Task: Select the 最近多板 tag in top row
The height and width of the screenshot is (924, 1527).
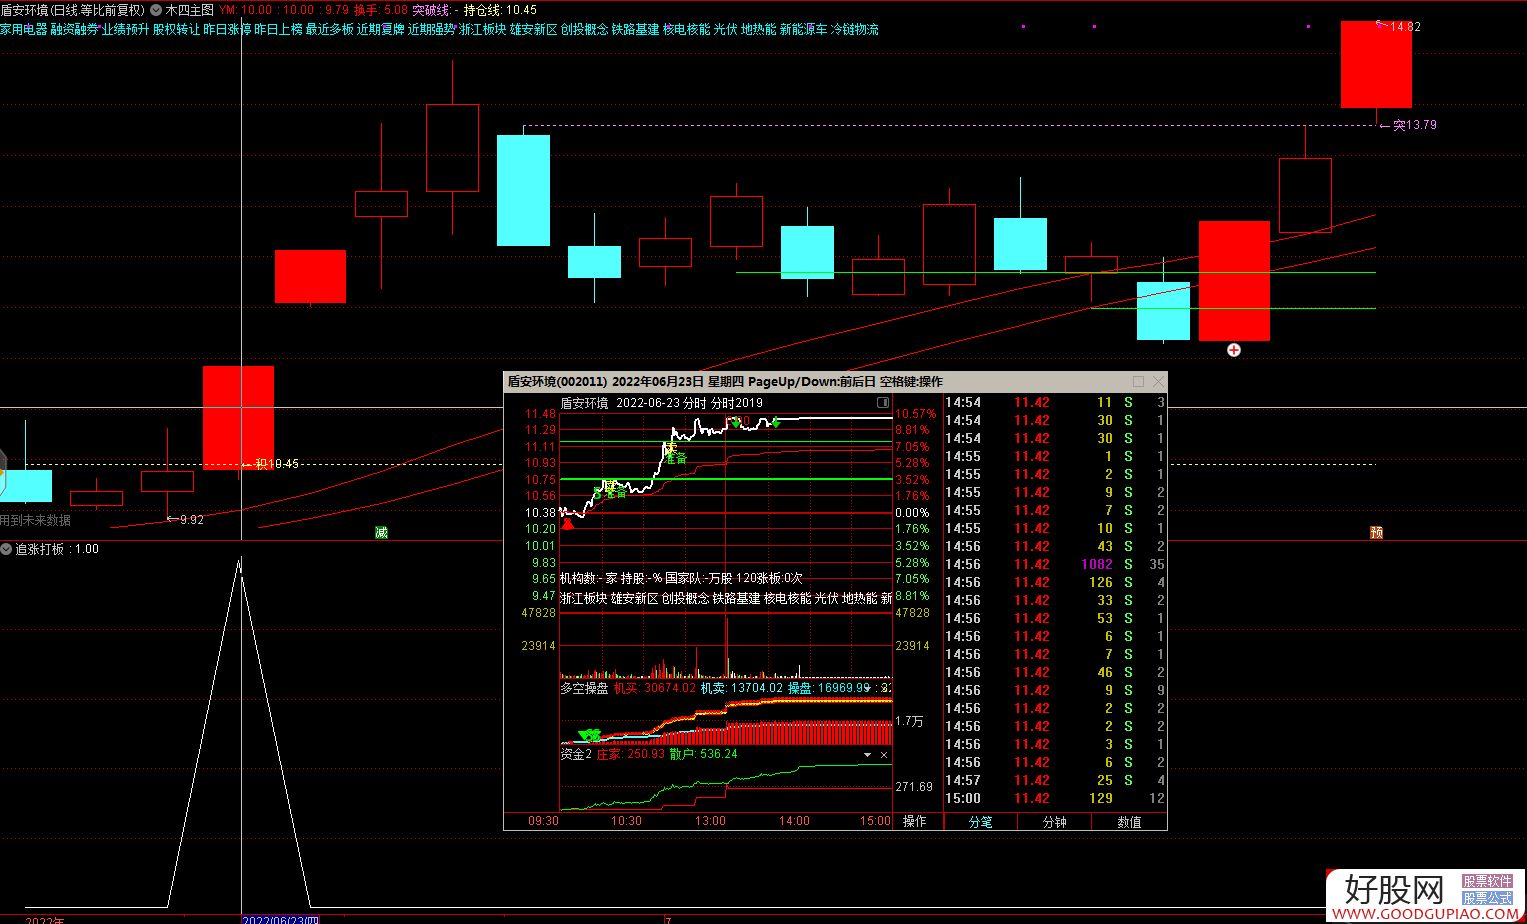Action: click(x=330, y=30)
